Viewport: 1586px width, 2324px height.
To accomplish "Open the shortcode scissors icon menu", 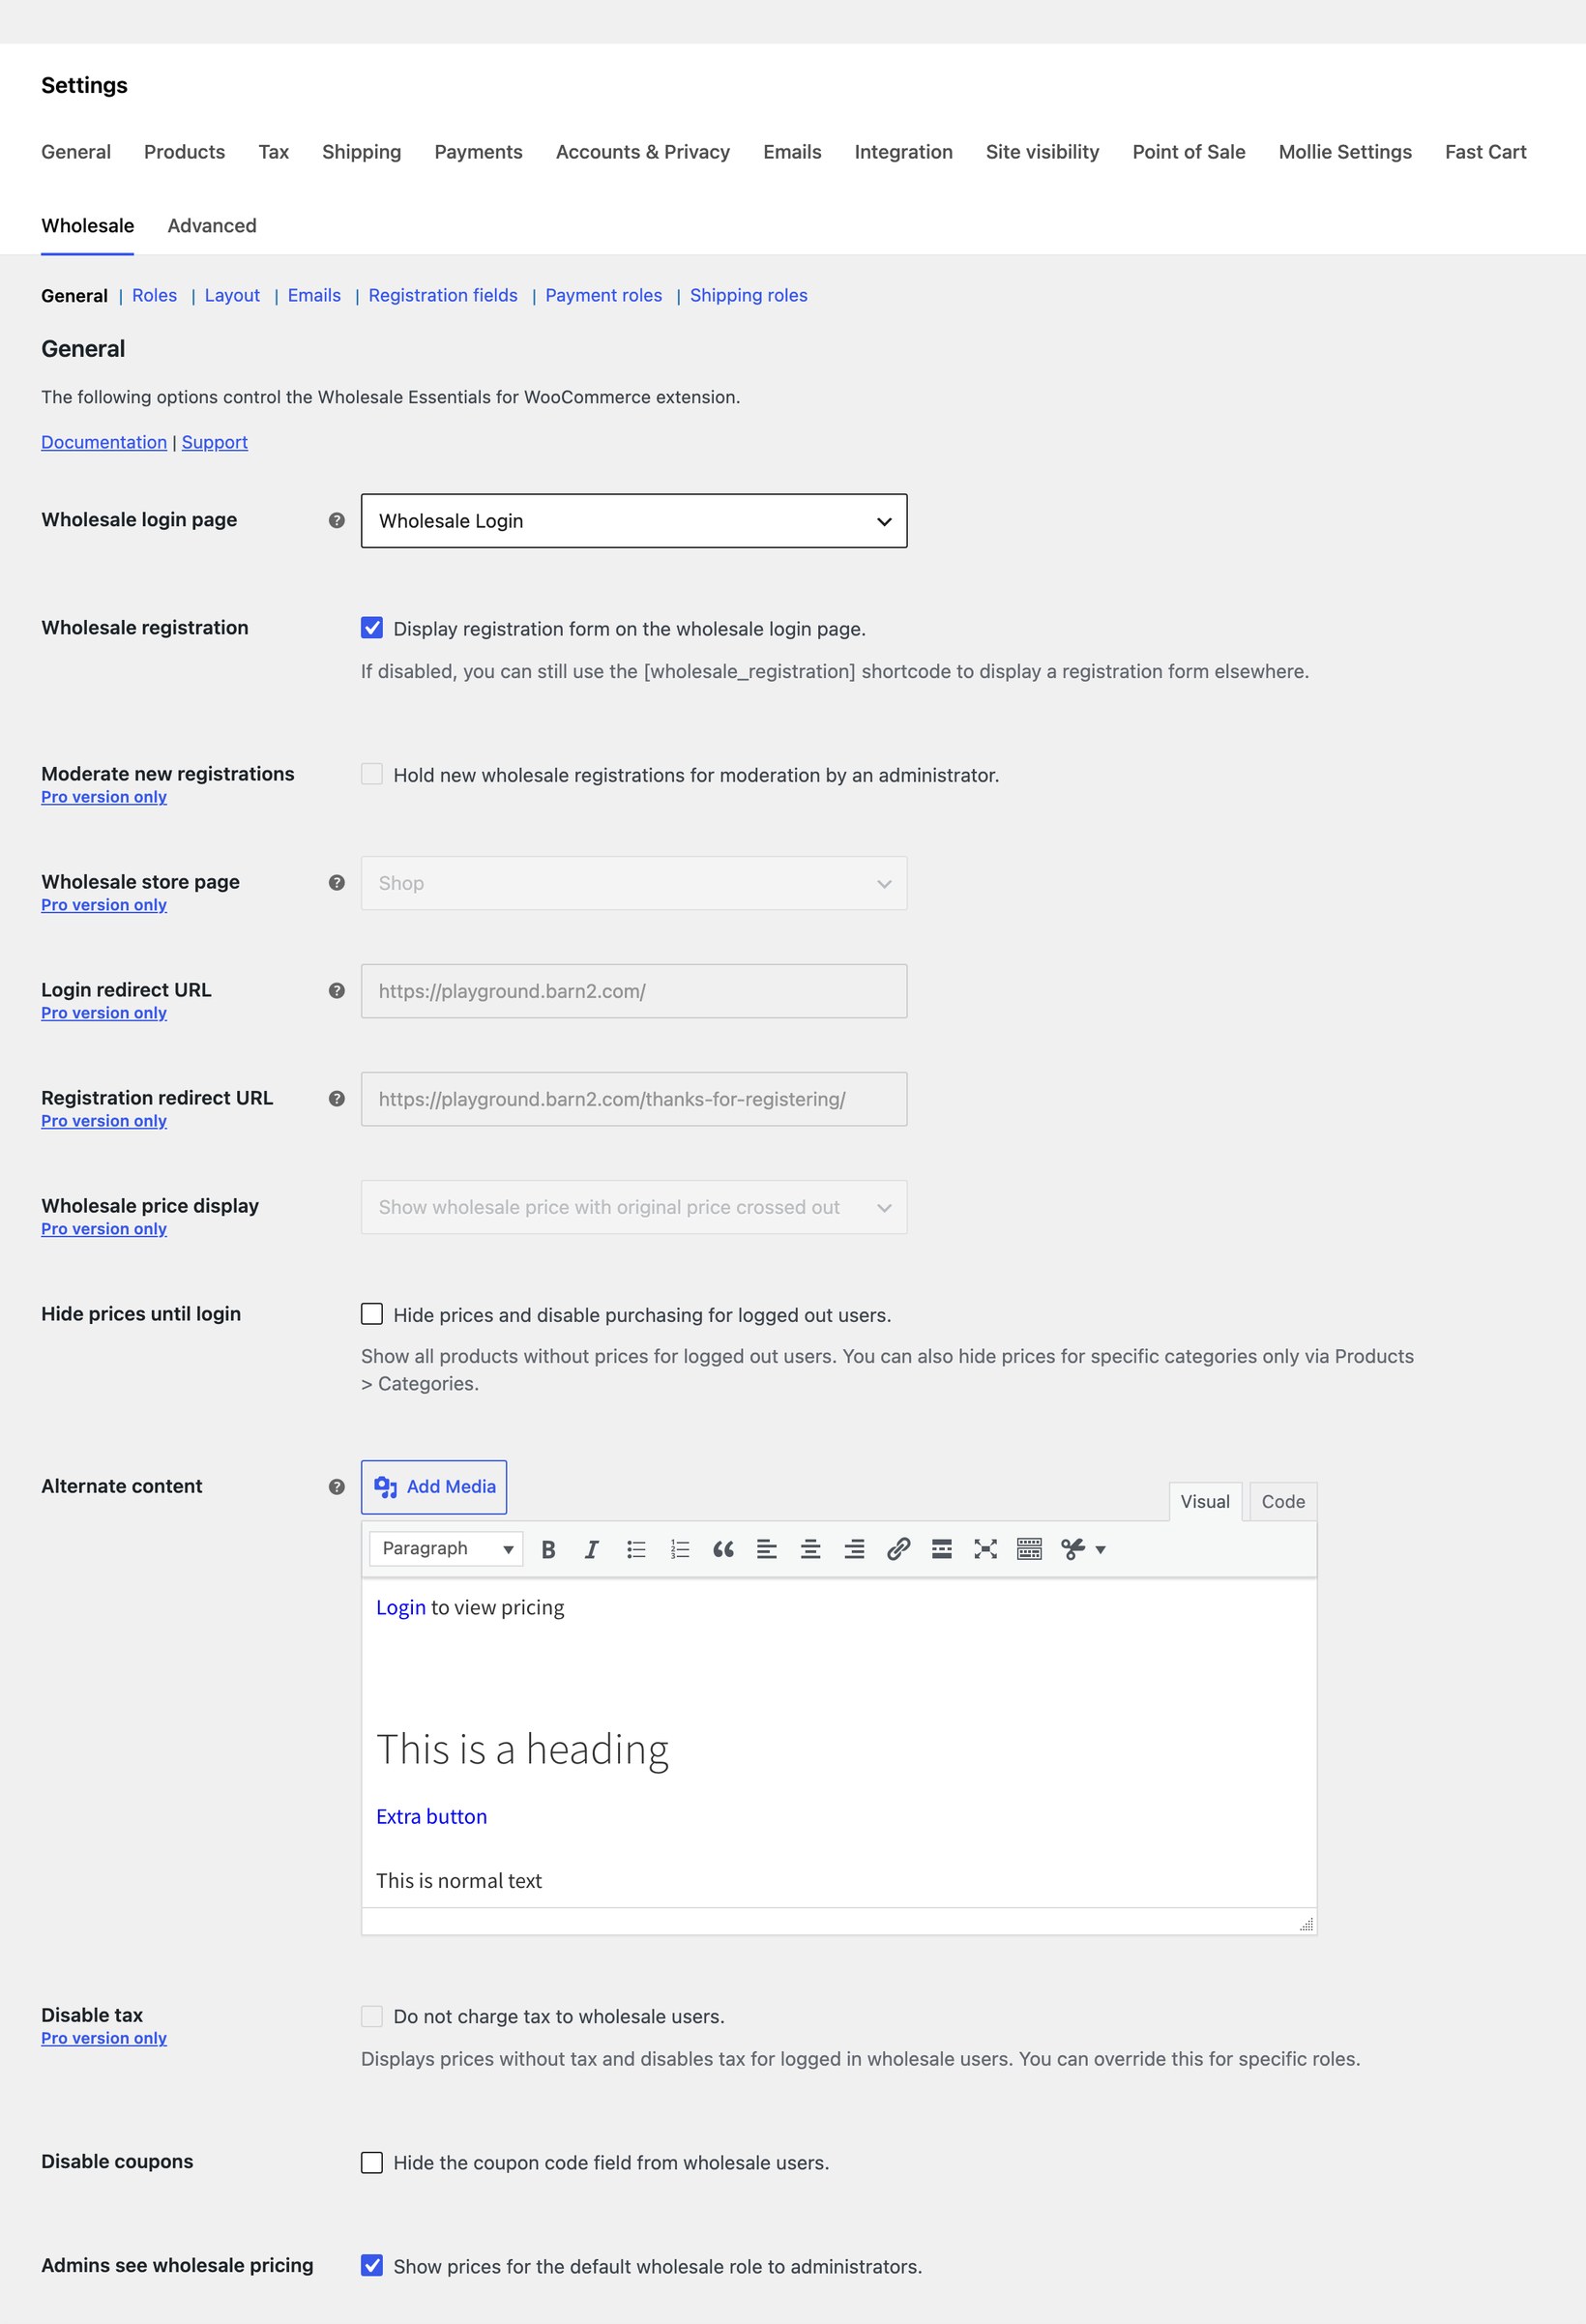I will [x=1083, y=1549].
